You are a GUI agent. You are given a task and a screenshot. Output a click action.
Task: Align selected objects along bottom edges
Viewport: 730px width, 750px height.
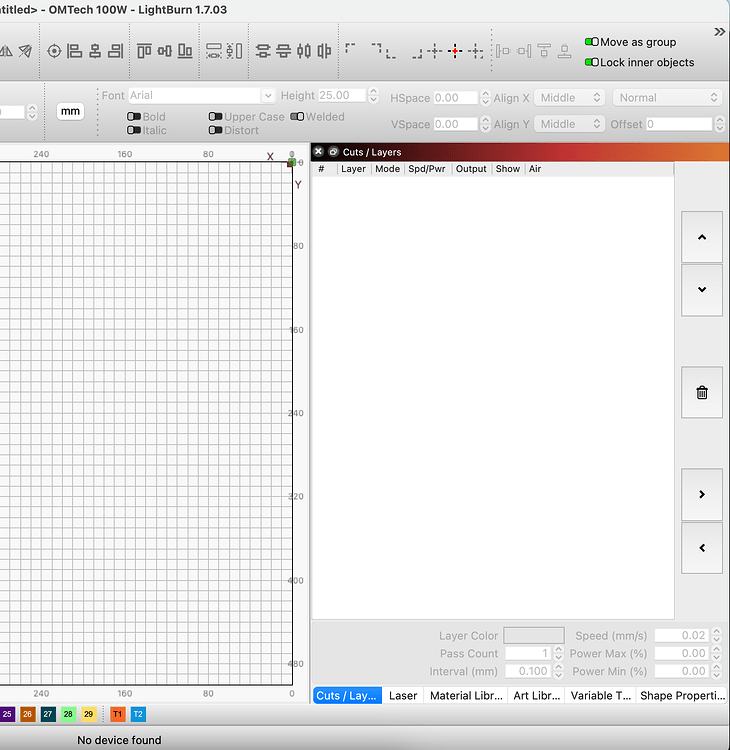(185, 51)
